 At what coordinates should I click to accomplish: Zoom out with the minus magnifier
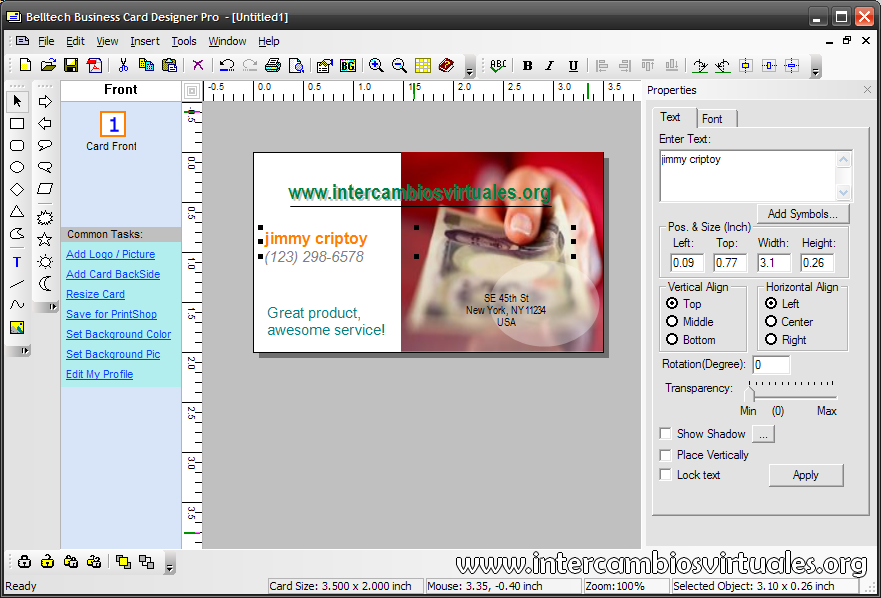coord(399,65)
